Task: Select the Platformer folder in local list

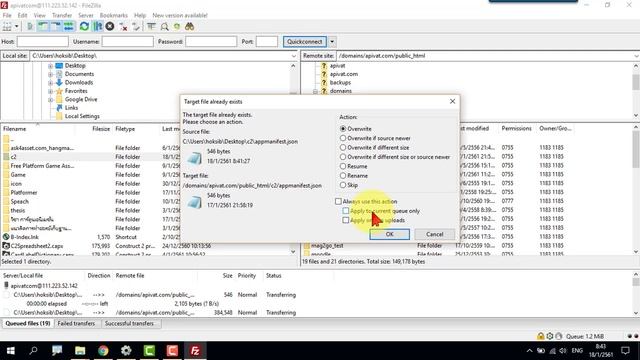Action: point(24,192)
